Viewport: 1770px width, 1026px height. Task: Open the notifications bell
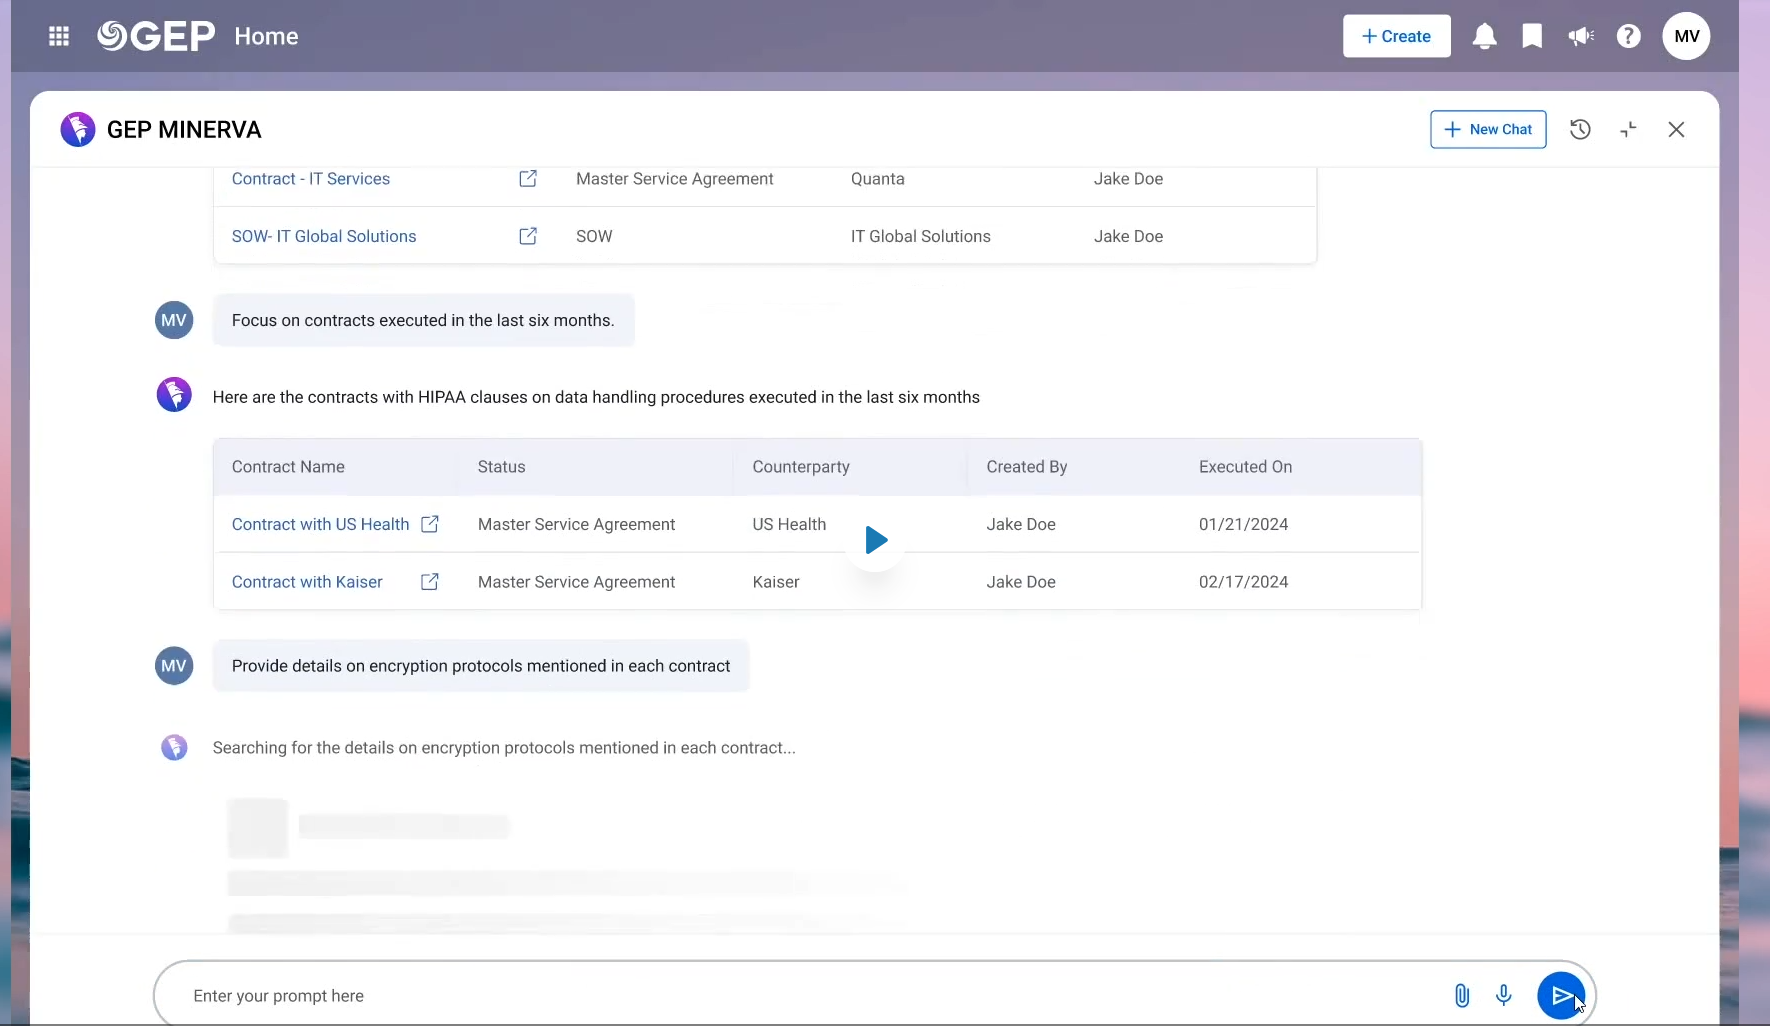tap(1484, 37)
